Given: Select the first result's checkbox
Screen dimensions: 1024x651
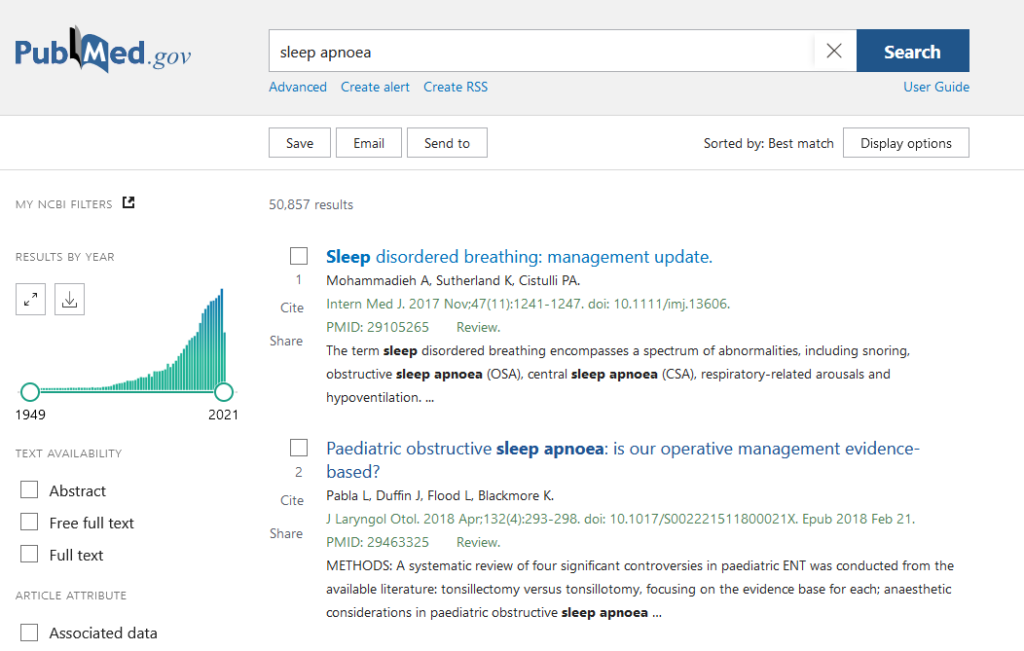Looking at the screenshot, I should pyautogui.click(x=298, y=256).
